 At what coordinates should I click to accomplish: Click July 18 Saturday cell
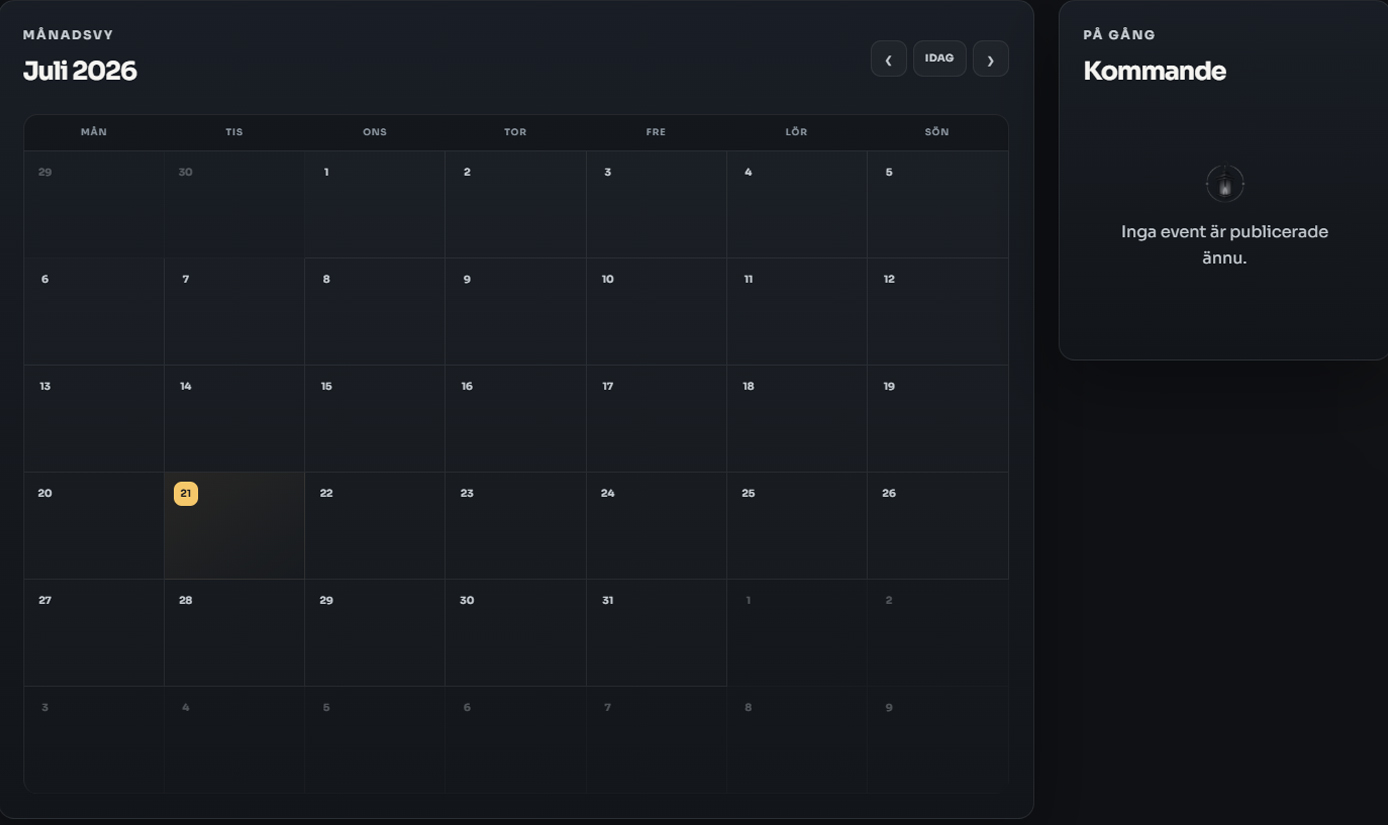pos(797,418)
